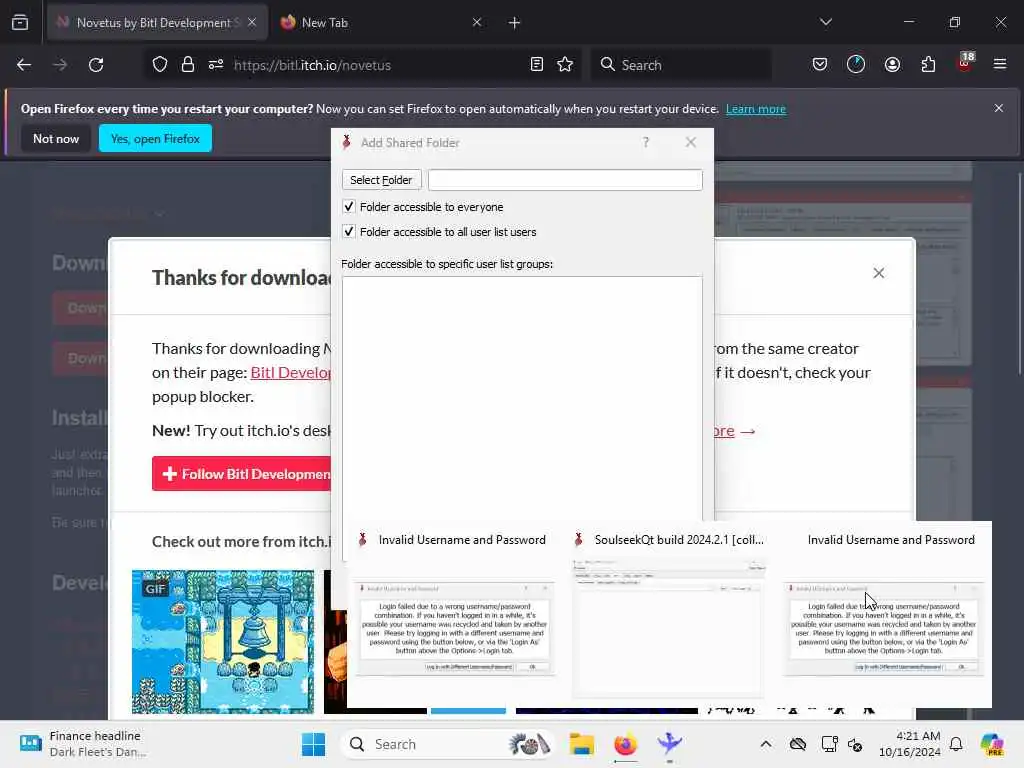Open the Bitl Development page link

pos(291,373)
